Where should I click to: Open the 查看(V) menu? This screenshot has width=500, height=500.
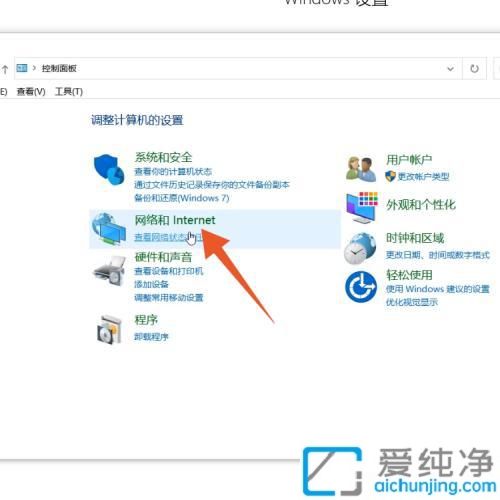31,91
